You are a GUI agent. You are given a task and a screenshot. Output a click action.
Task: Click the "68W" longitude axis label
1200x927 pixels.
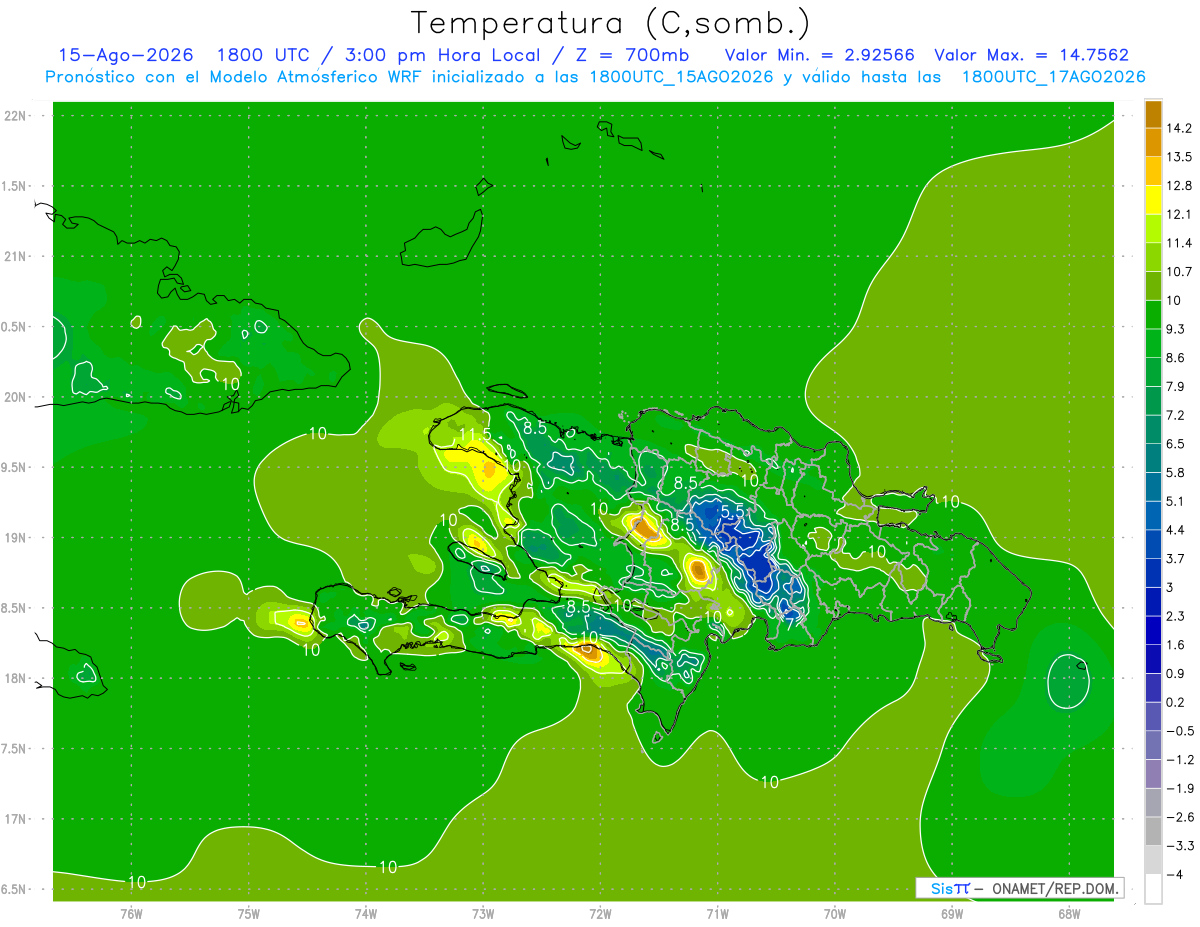(1068, 913)
